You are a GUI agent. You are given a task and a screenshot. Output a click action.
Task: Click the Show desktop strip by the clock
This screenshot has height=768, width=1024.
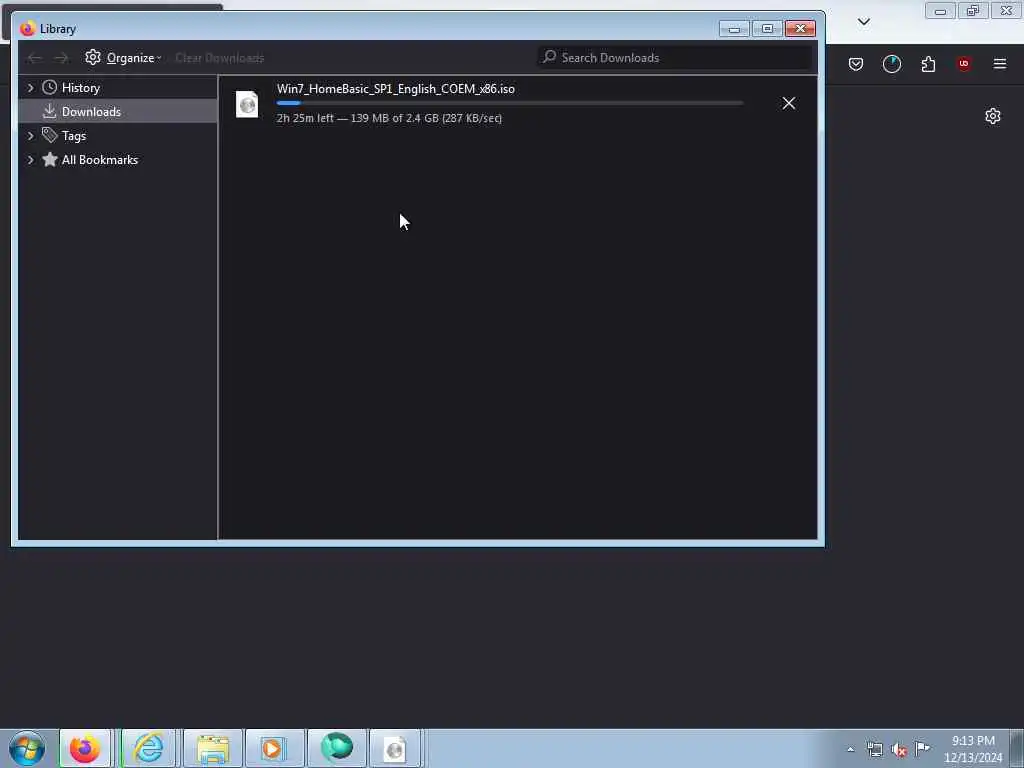pyautogui.click(x=1017, y=748)
